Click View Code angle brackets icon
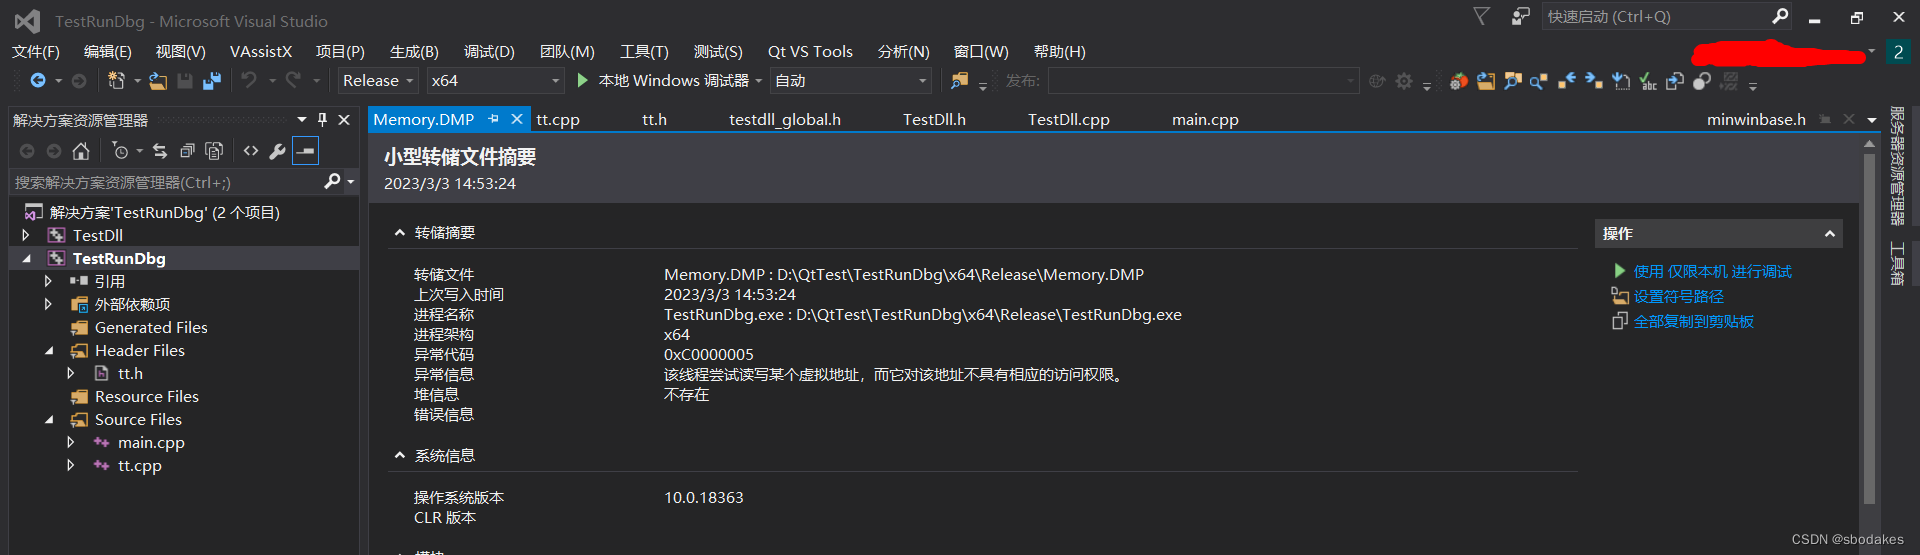This screenshot has height=555, width=1920. click(x=251, y=151)
